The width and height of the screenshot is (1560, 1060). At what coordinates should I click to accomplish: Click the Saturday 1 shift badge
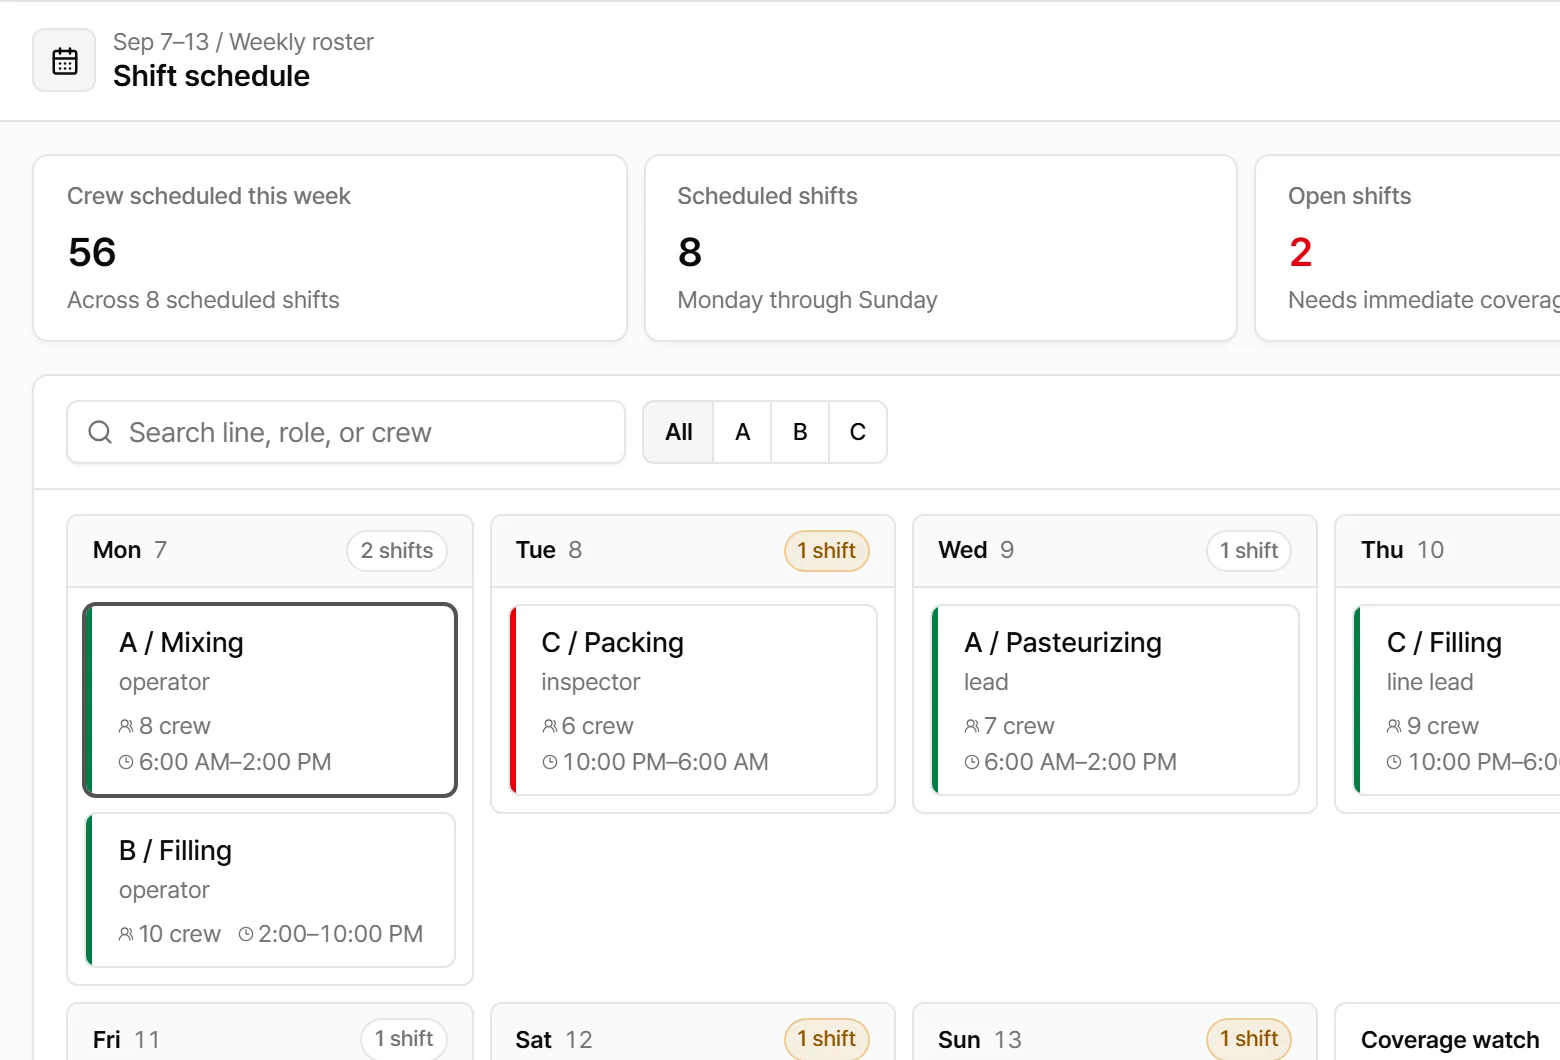point(827,1039)
